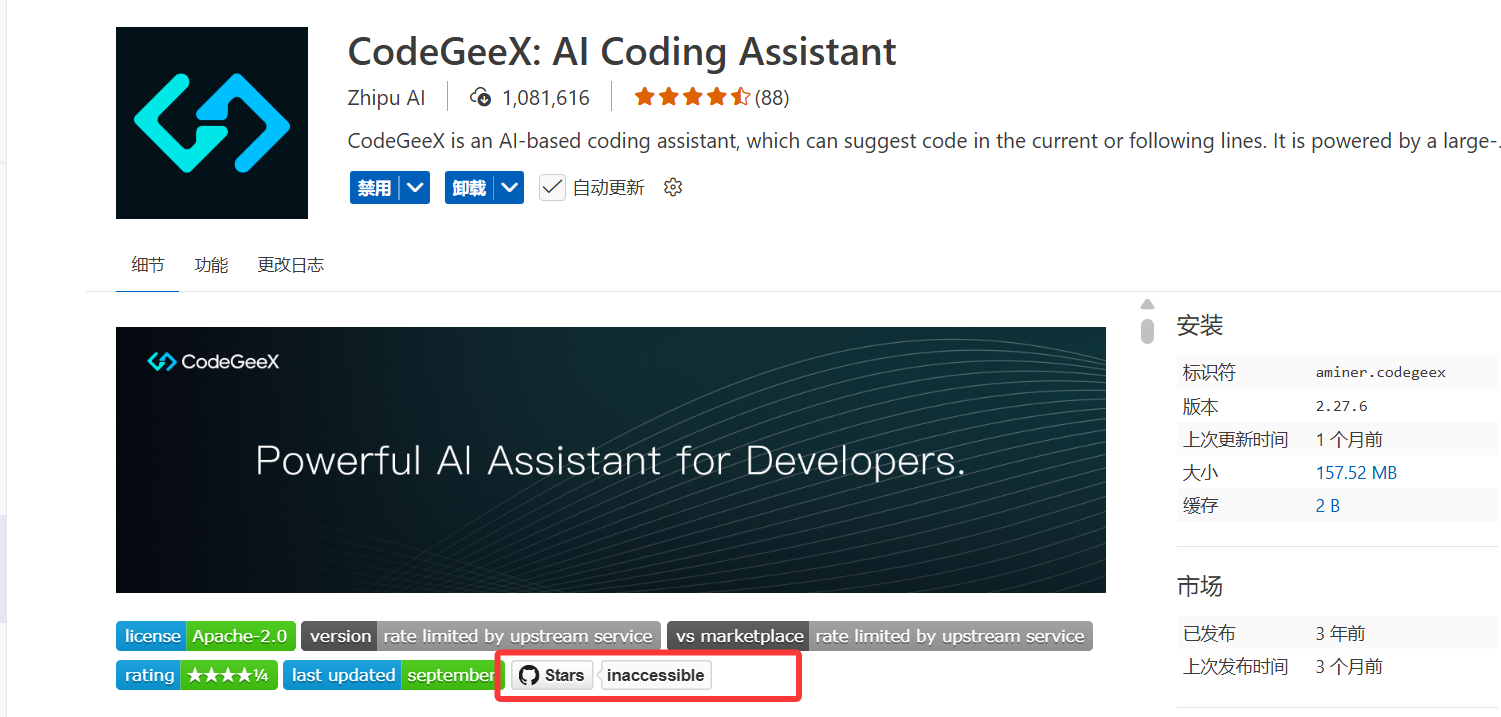The height and width of the screenshot is (717, 1501).
Task: Click the CodeGeeX: AI Coding Assistant title
Action: coord(622,52)
